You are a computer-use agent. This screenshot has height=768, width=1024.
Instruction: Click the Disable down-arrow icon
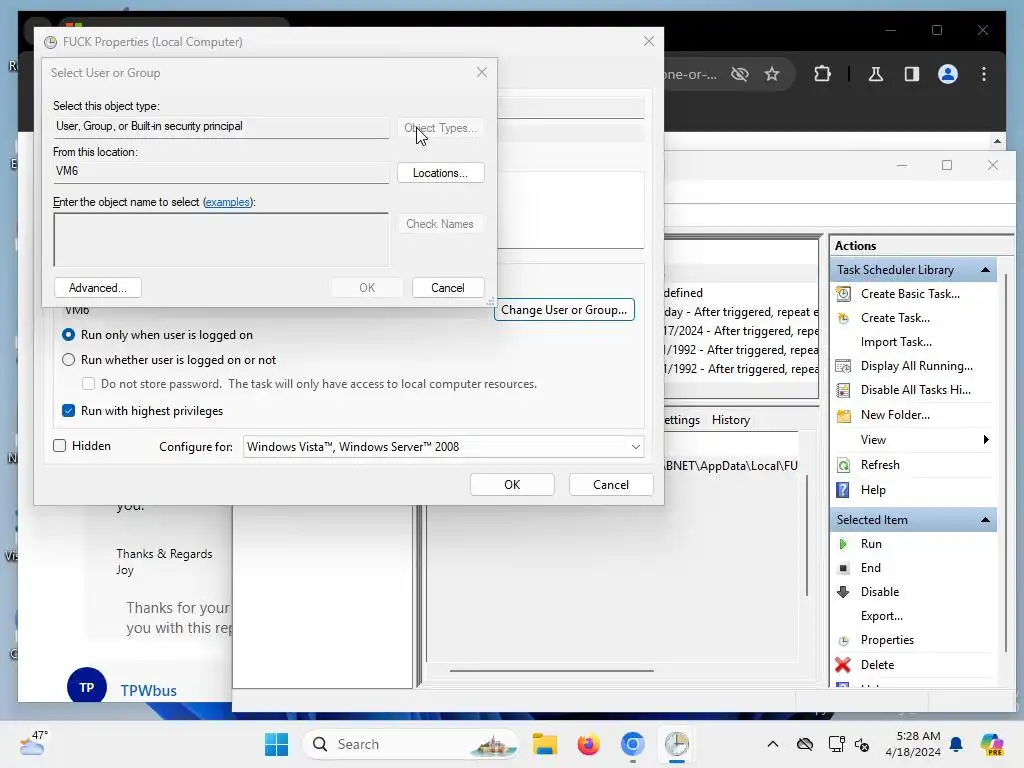click(x=843, y=592)
